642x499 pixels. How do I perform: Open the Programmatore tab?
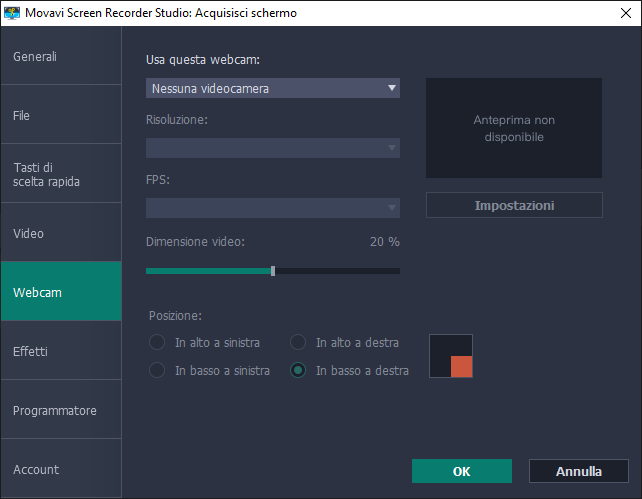point(60,410)
